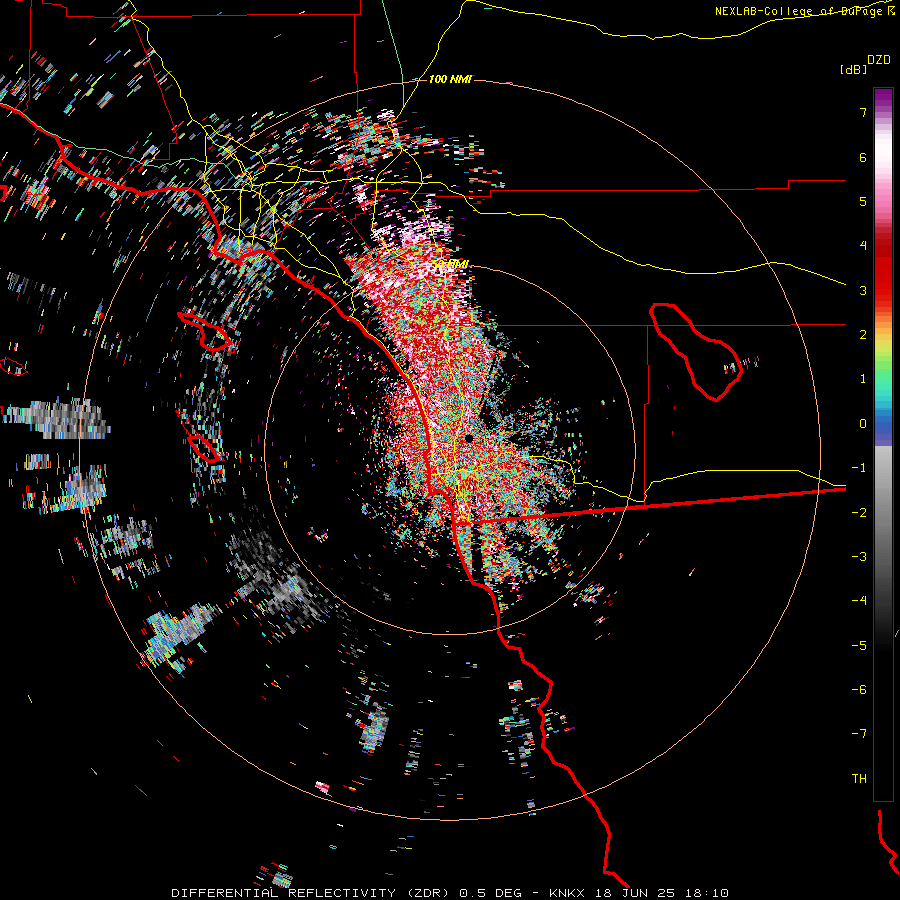Click the -3 value on the dB scale
900x900 pixels.
[859, 557]
